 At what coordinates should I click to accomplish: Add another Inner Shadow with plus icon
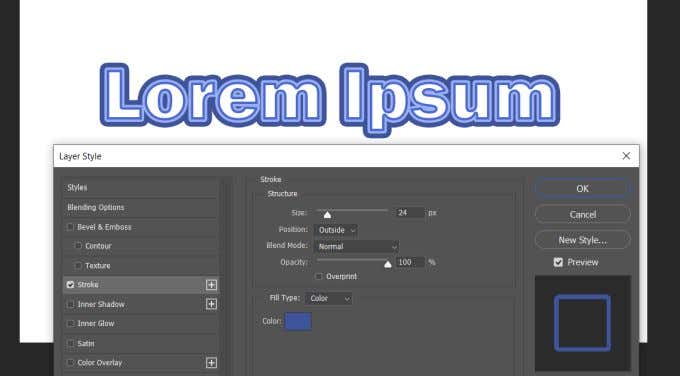click(211, 304)
